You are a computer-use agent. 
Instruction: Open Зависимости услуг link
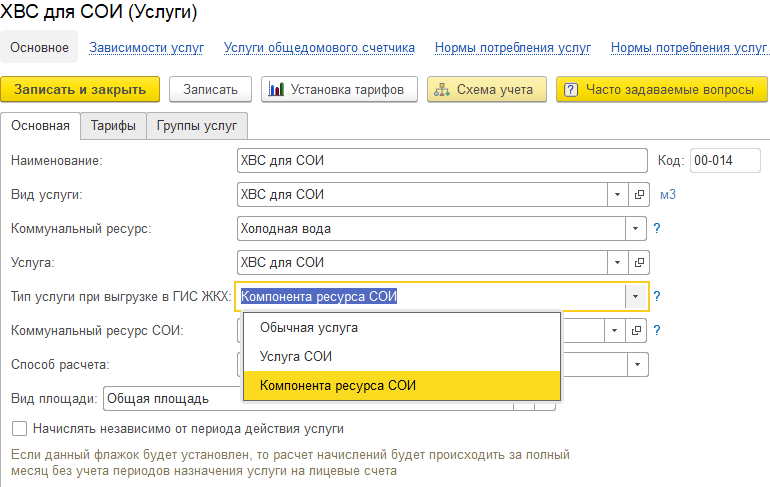click(146, 47)
